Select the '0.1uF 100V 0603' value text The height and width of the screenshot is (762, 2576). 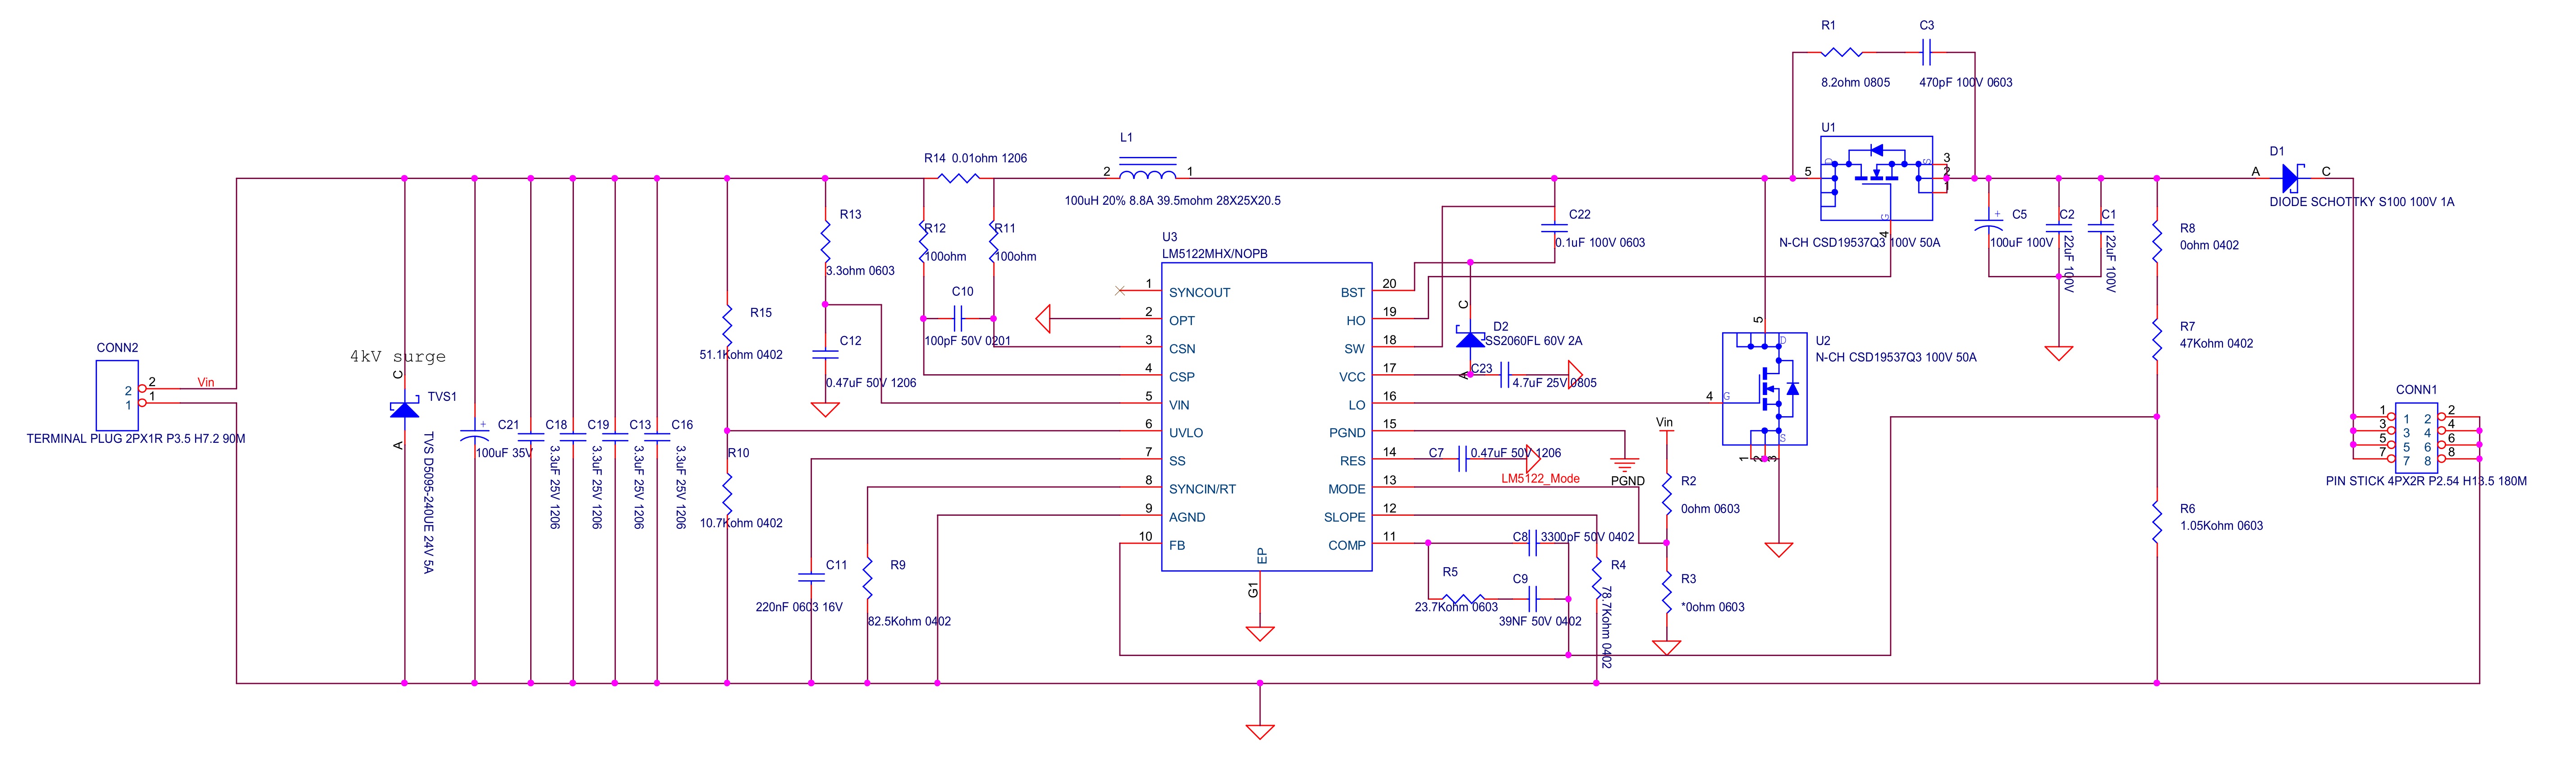point(1599,243)
